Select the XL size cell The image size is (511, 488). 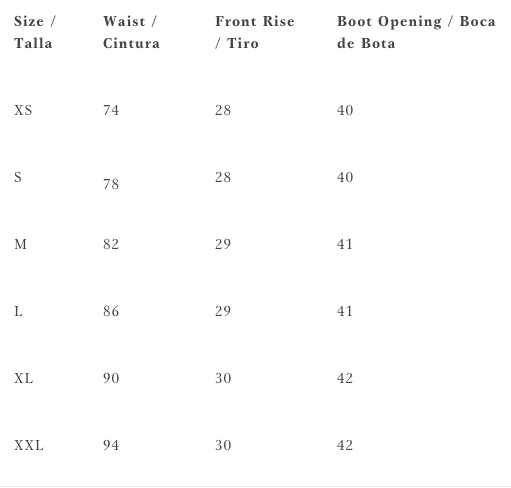[24, 378]
